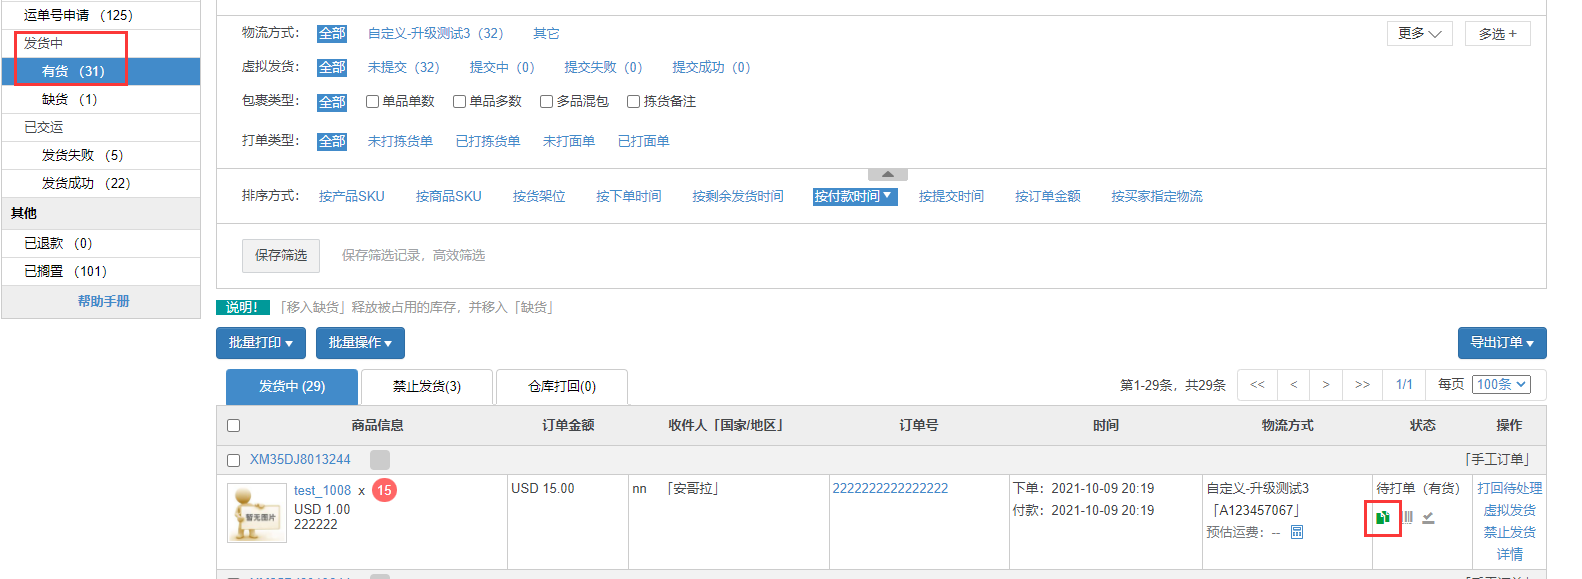The image size is (1582, 579).
Task: Select all orders via header checkbox
Action: (233, 425)
